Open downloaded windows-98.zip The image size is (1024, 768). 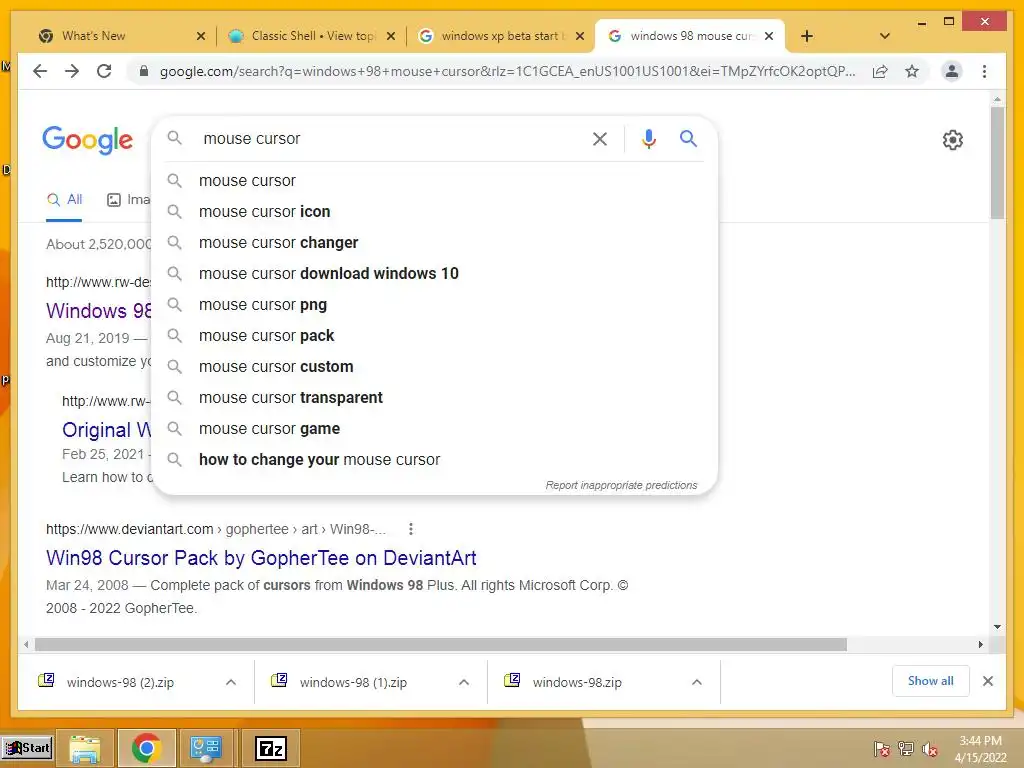577,682
